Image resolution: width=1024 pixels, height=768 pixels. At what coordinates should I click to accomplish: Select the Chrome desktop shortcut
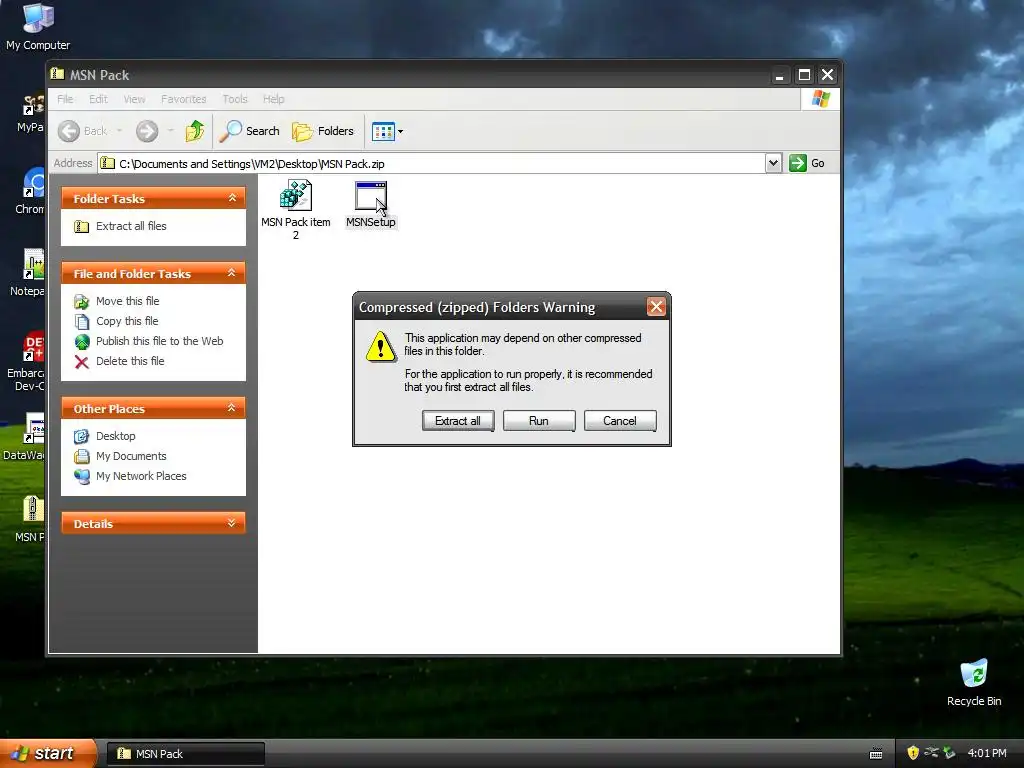(x=31, y=191)
